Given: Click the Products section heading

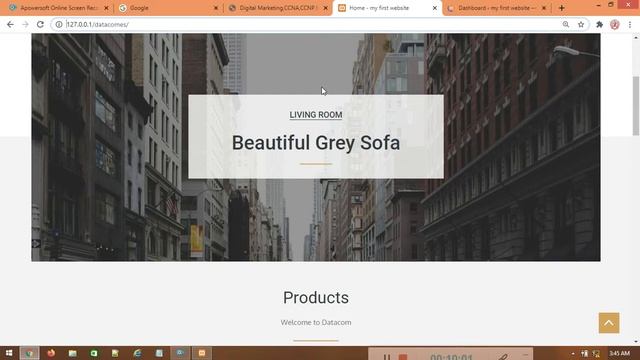Looking at the screenshot, I should tap(316, 298).
